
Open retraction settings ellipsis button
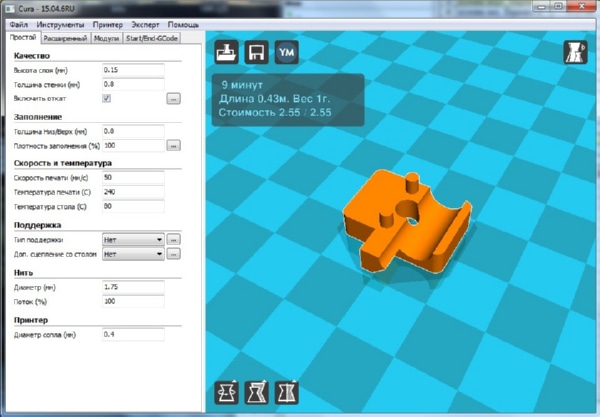pos(173,98)
